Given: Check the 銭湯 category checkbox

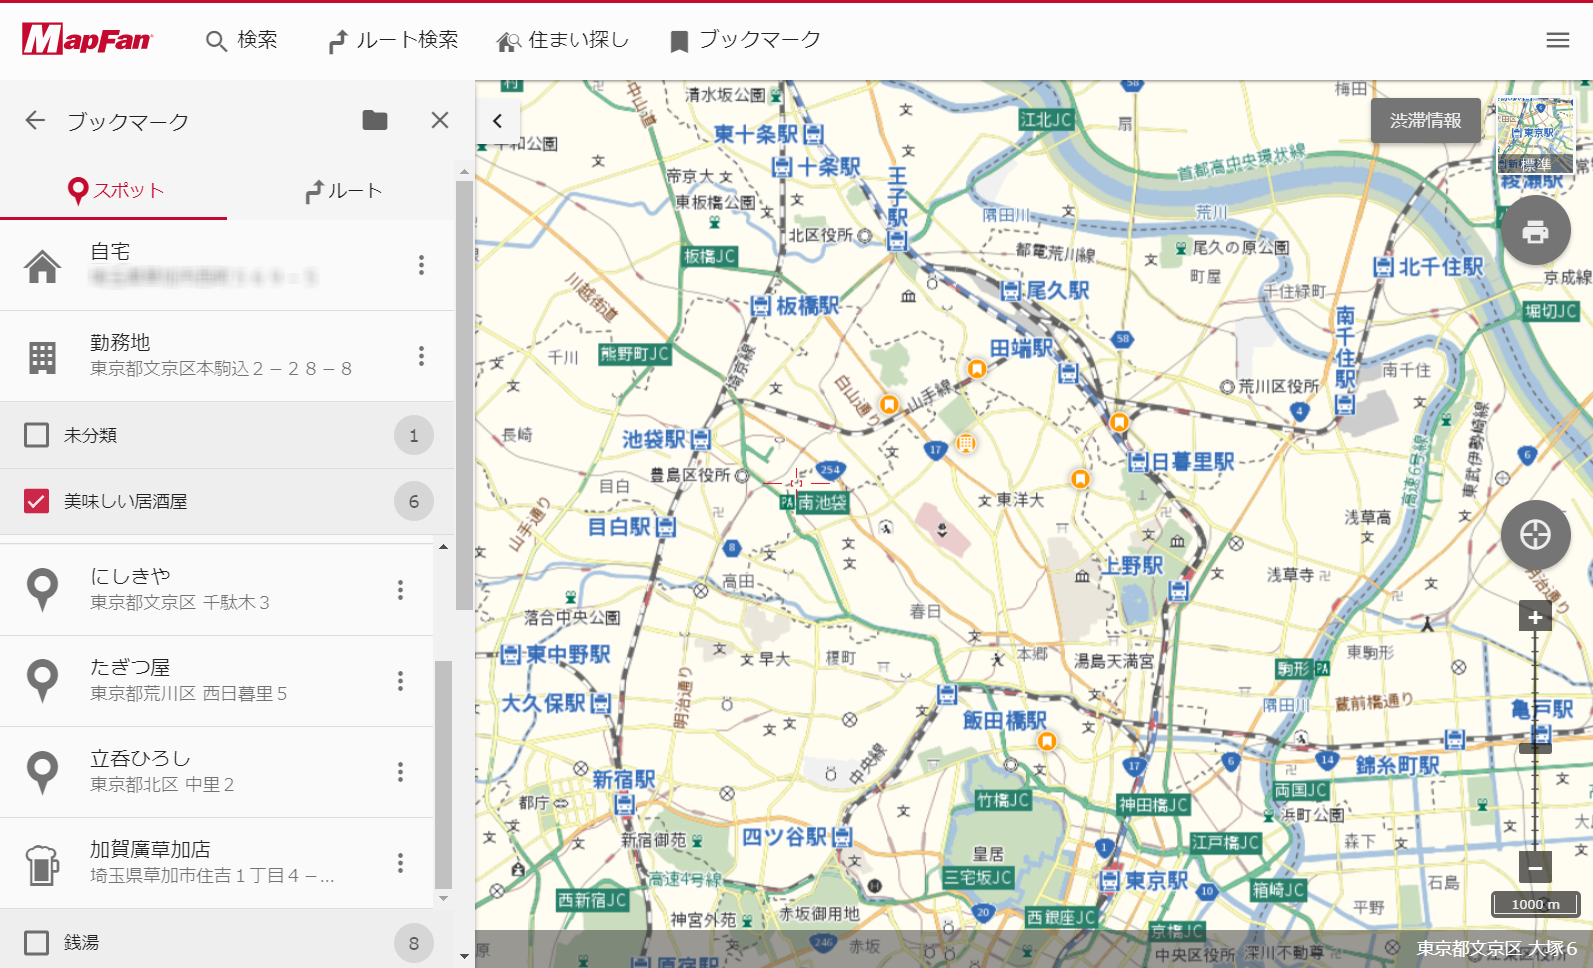Looking at the screenshot, I should pos(36,942).
